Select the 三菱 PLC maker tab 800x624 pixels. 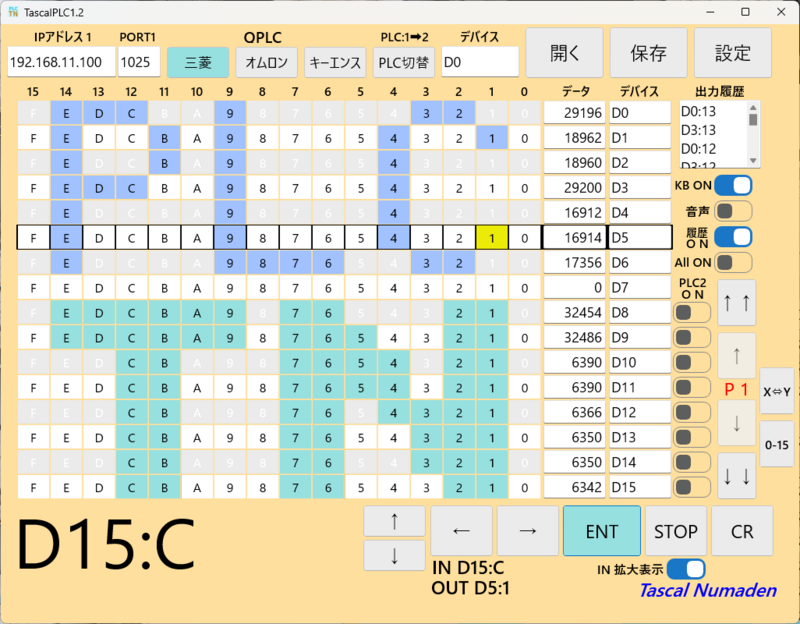197,62
